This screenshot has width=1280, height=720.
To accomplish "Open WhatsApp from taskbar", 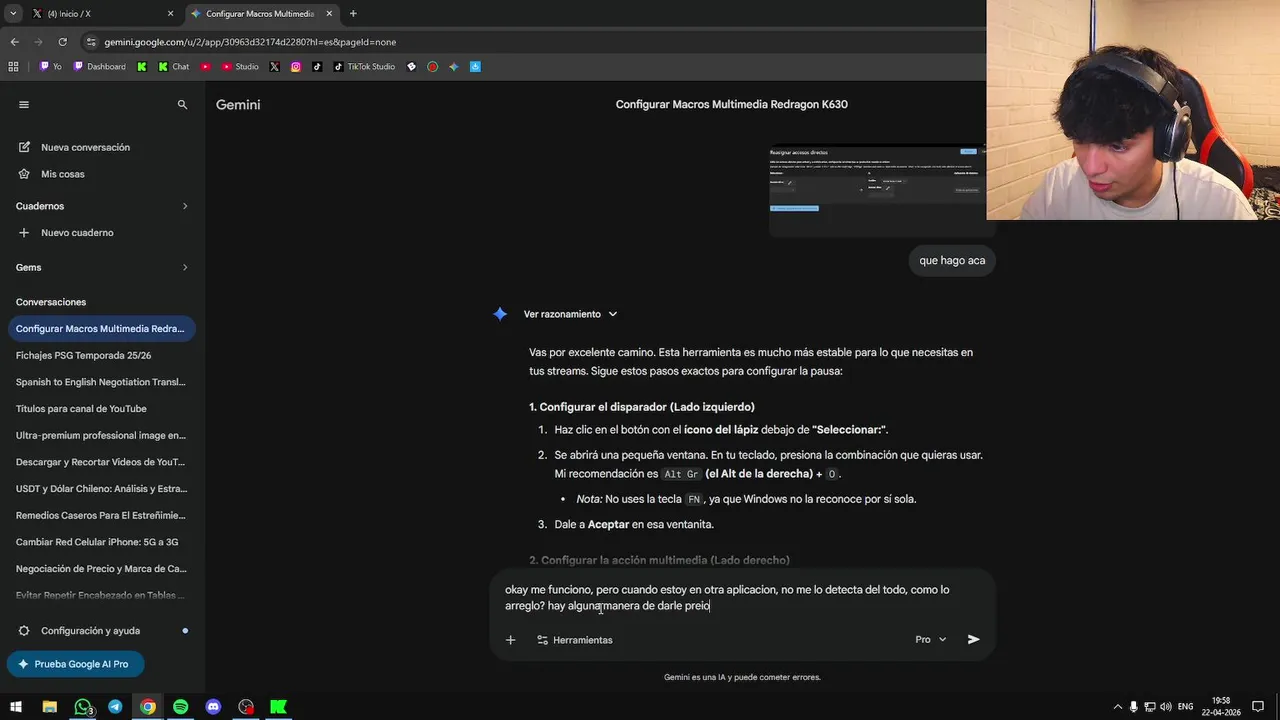I will [x=83, y=707].
